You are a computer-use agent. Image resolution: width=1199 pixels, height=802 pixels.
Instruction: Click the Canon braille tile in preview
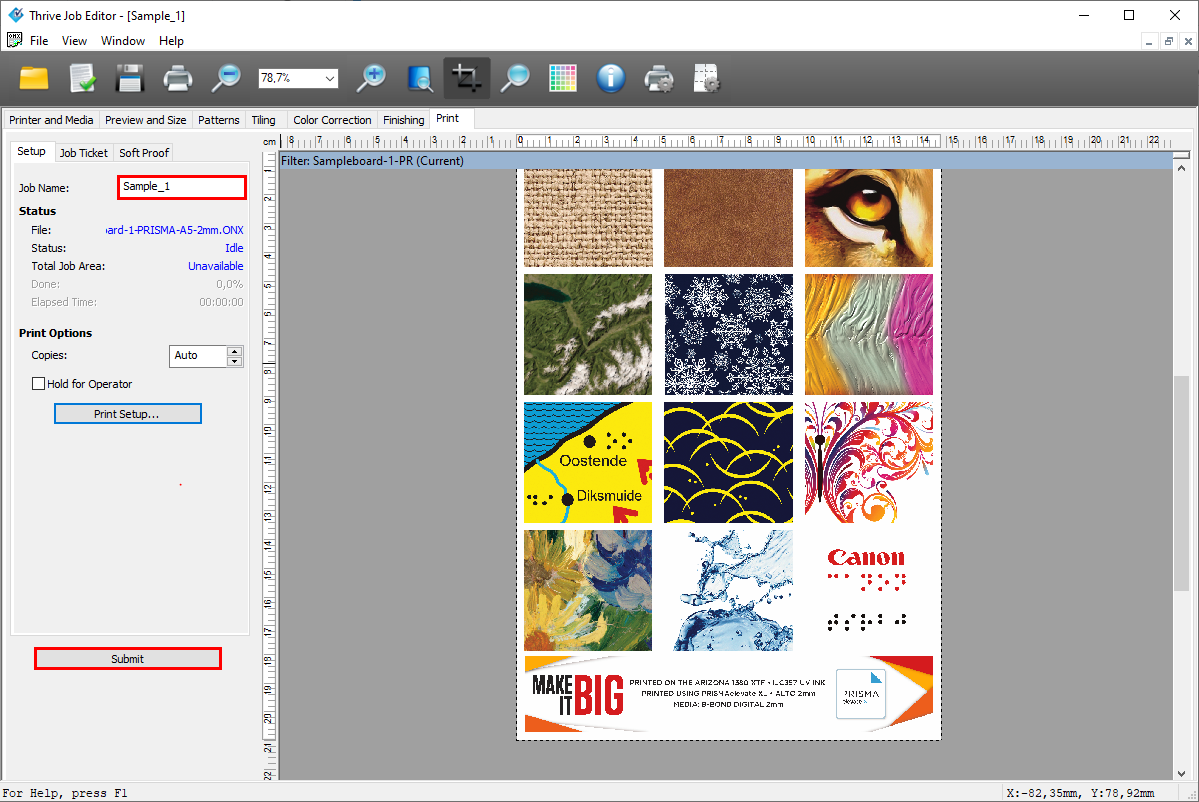(869, 590)
